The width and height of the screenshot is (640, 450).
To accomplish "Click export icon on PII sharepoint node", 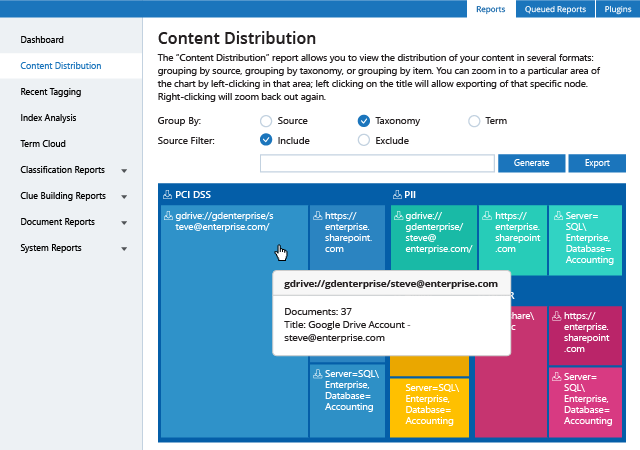I will [487, 216].
